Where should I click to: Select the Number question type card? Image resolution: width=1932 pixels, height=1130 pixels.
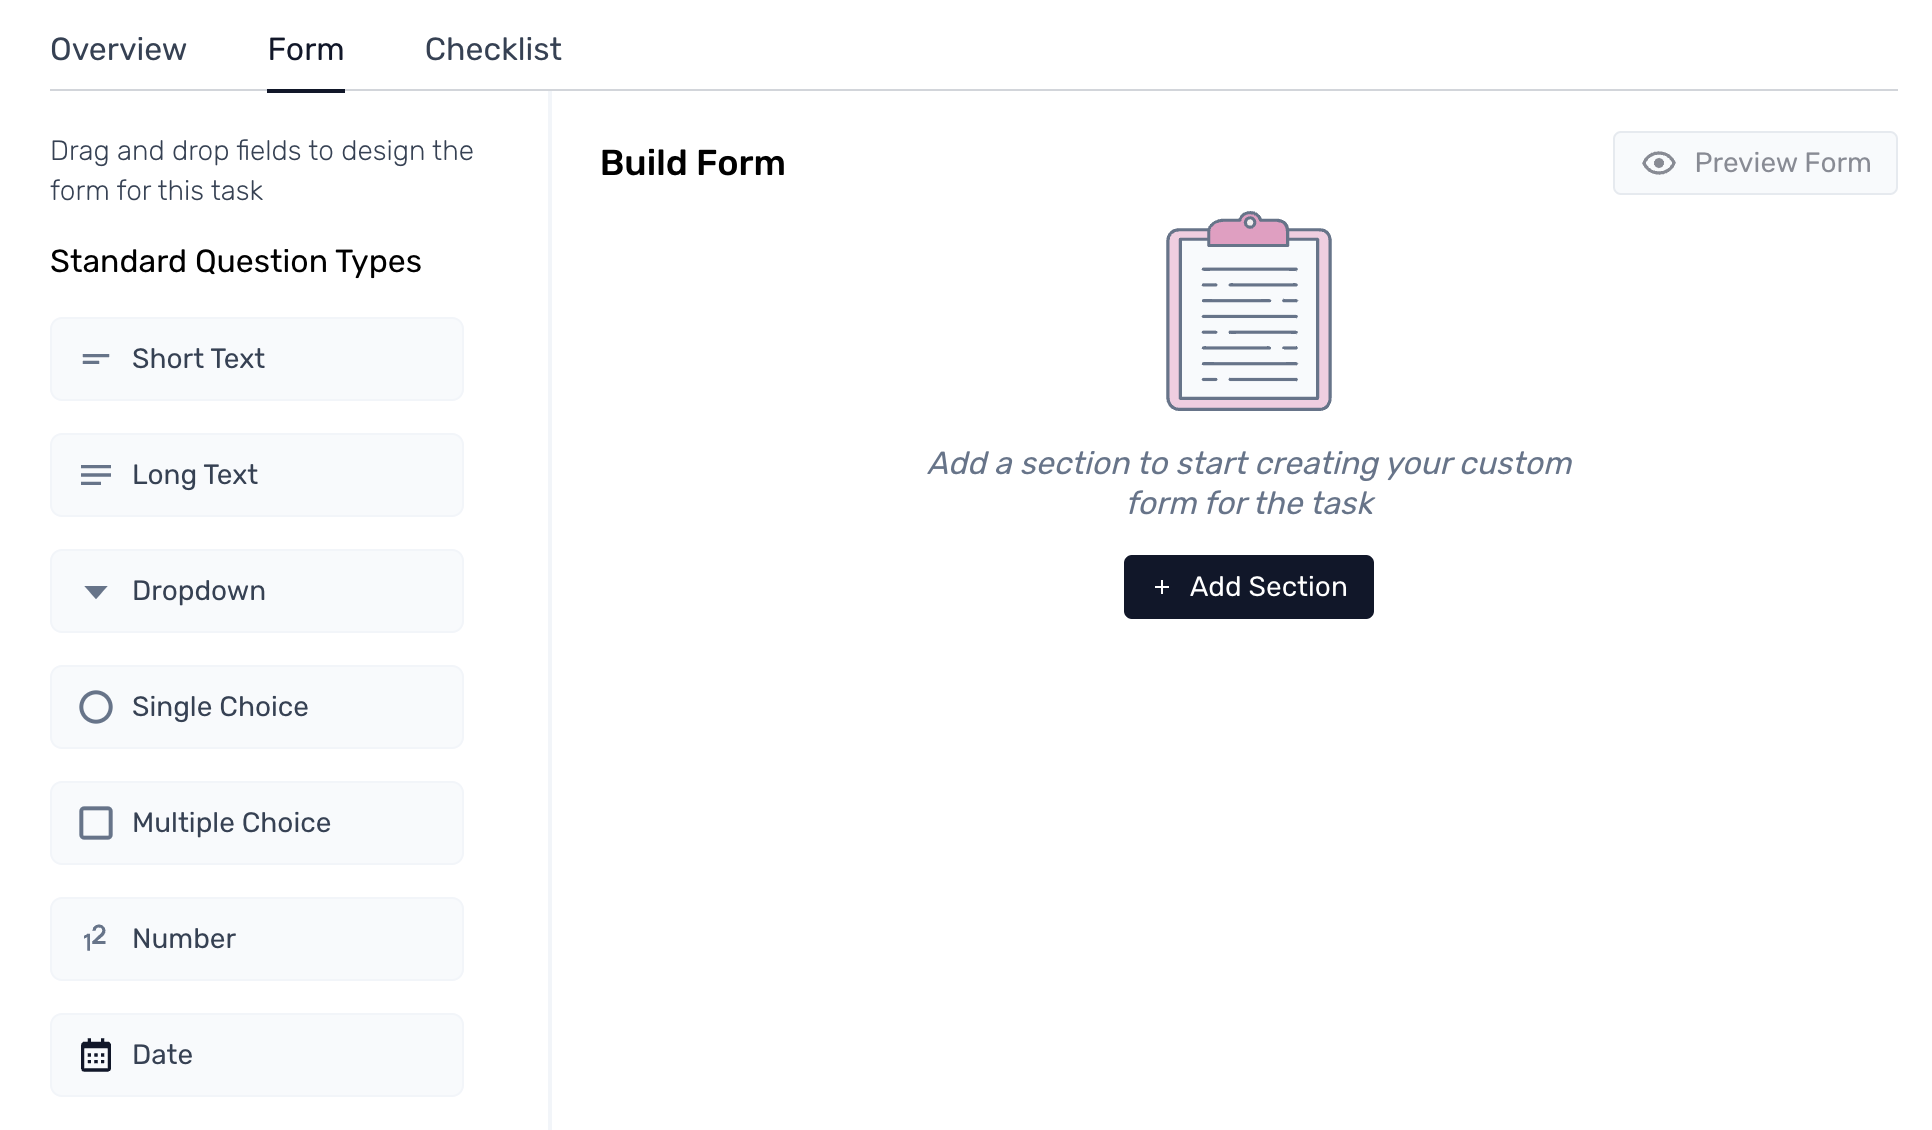tap(257, 939)
